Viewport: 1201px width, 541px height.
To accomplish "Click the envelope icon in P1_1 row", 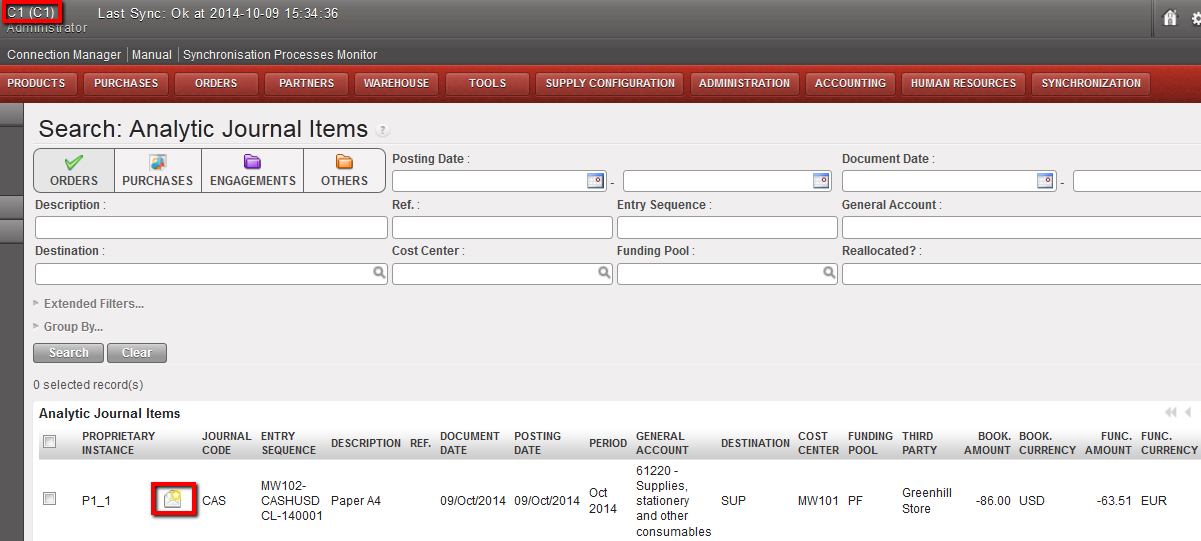I will pyautogui.click(x=173, y=499).
